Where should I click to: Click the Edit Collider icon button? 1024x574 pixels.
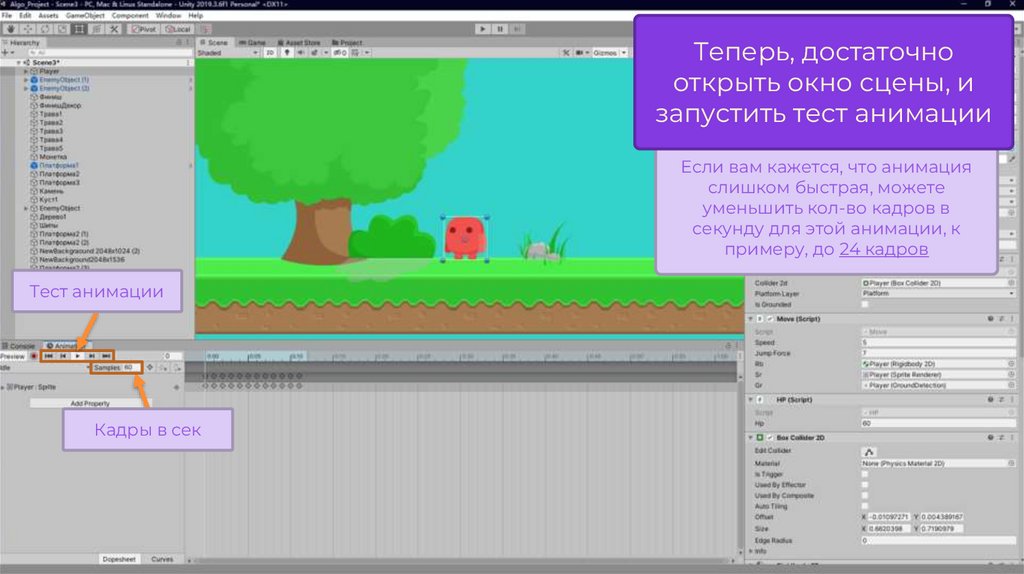869,452
